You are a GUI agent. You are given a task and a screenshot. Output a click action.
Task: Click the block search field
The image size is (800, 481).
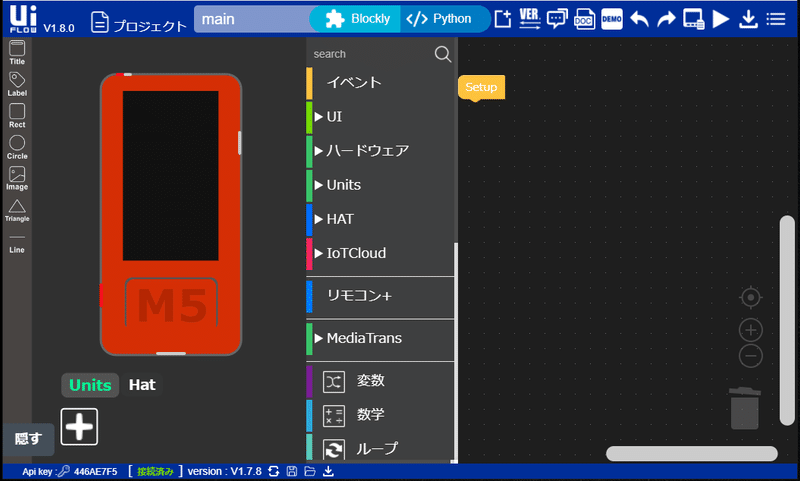pyautogui.click(x=370, y=54)
